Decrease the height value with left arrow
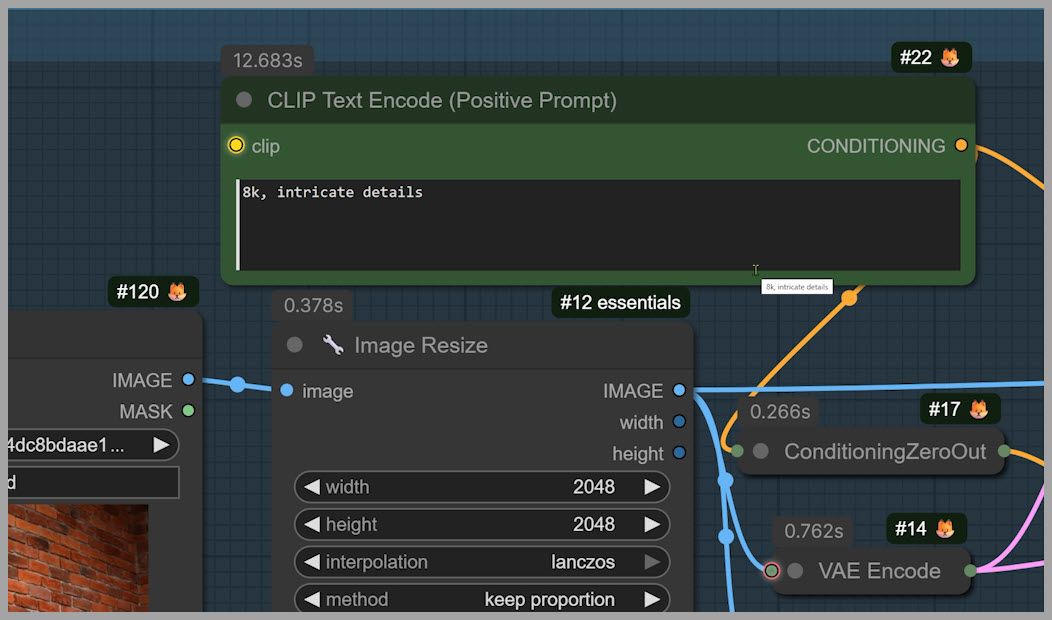The width and height of the screenshot is (1052, 620). point(312,524)
